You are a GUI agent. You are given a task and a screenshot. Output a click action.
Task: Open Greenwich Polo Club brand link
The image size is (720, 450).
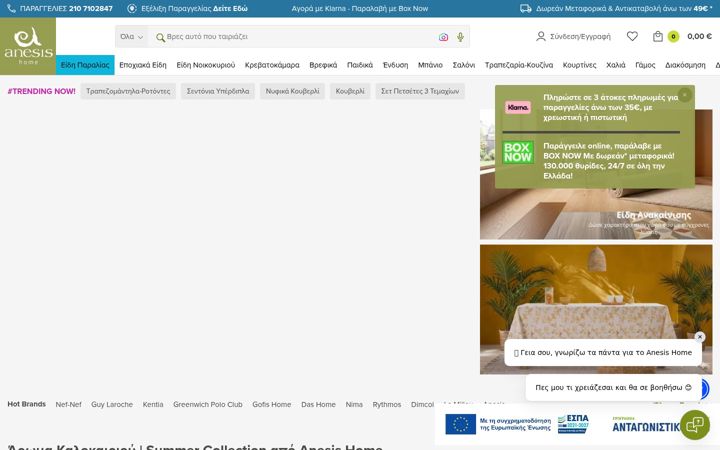pos(208,405)
